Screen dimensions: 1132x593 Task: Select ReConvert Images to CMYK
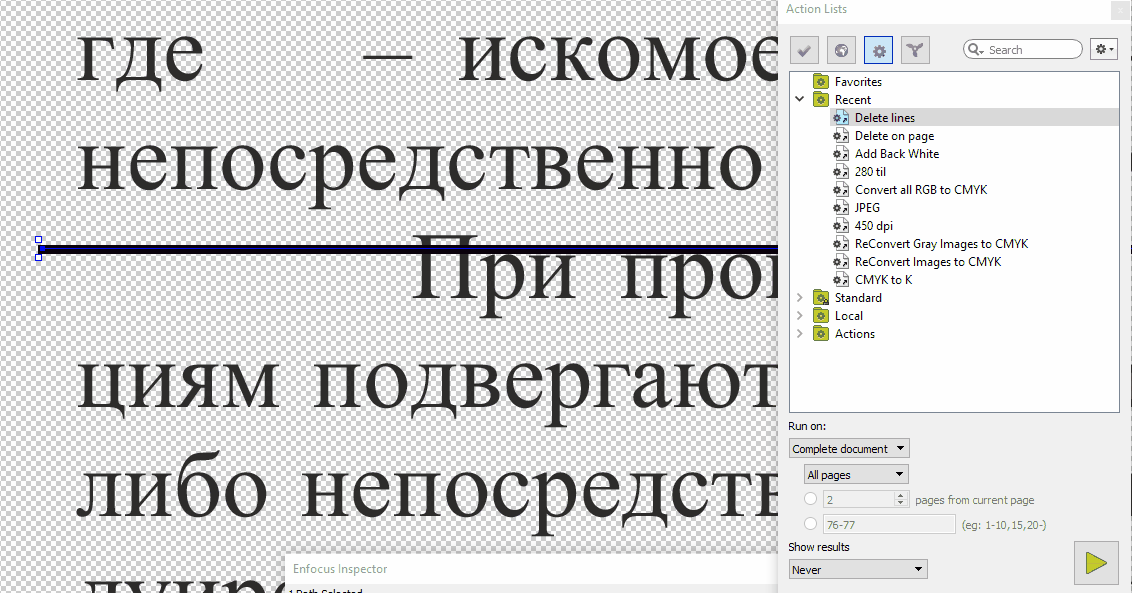(928, 262)
